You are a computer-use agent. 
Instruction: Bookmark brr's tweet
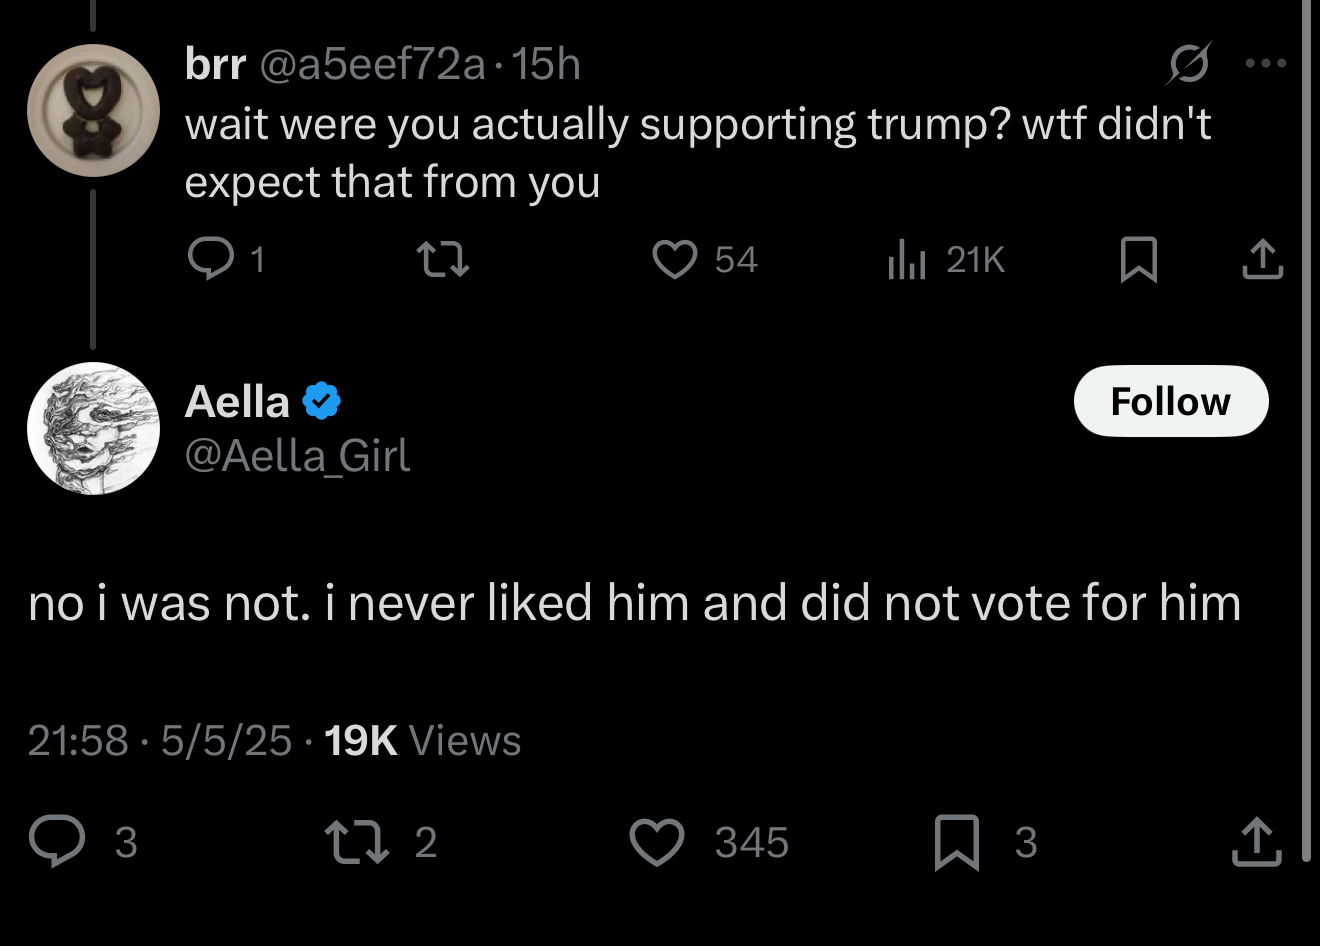click(1139, 259)
